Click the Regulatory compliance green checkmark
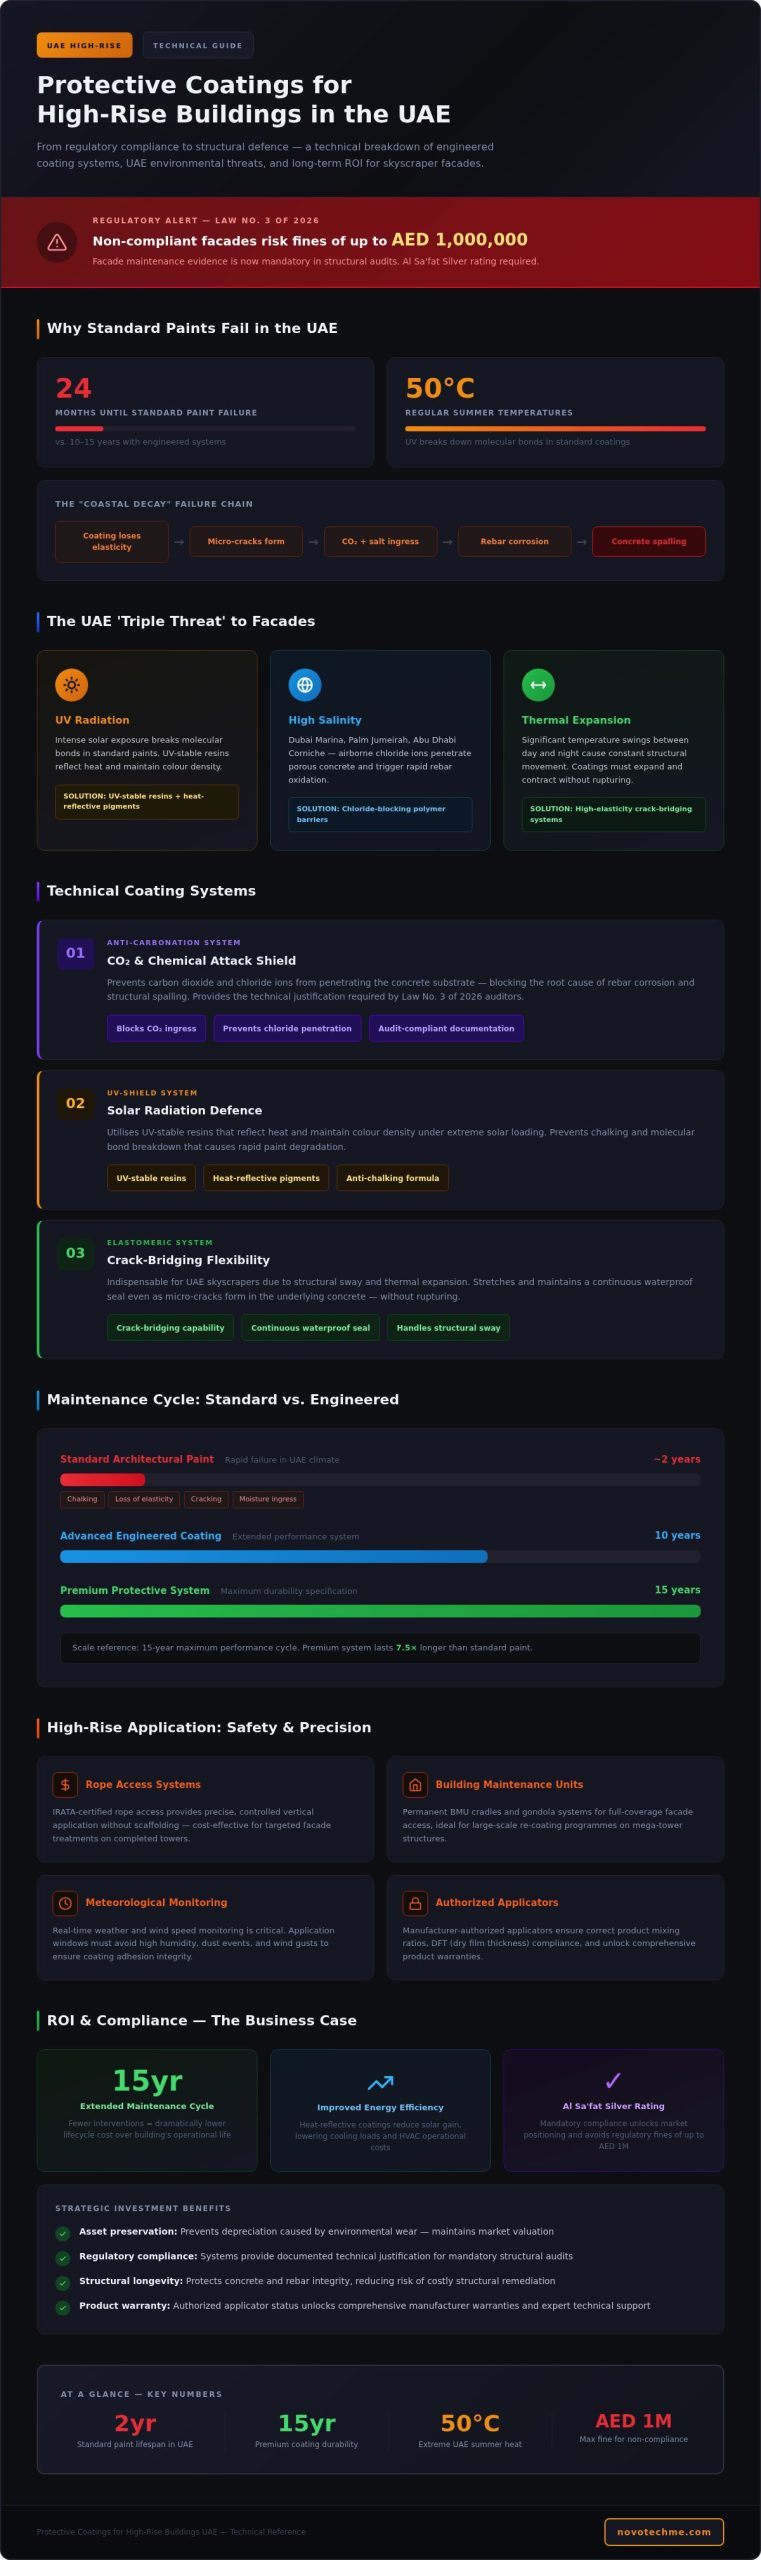 [x=63, y=2258]
